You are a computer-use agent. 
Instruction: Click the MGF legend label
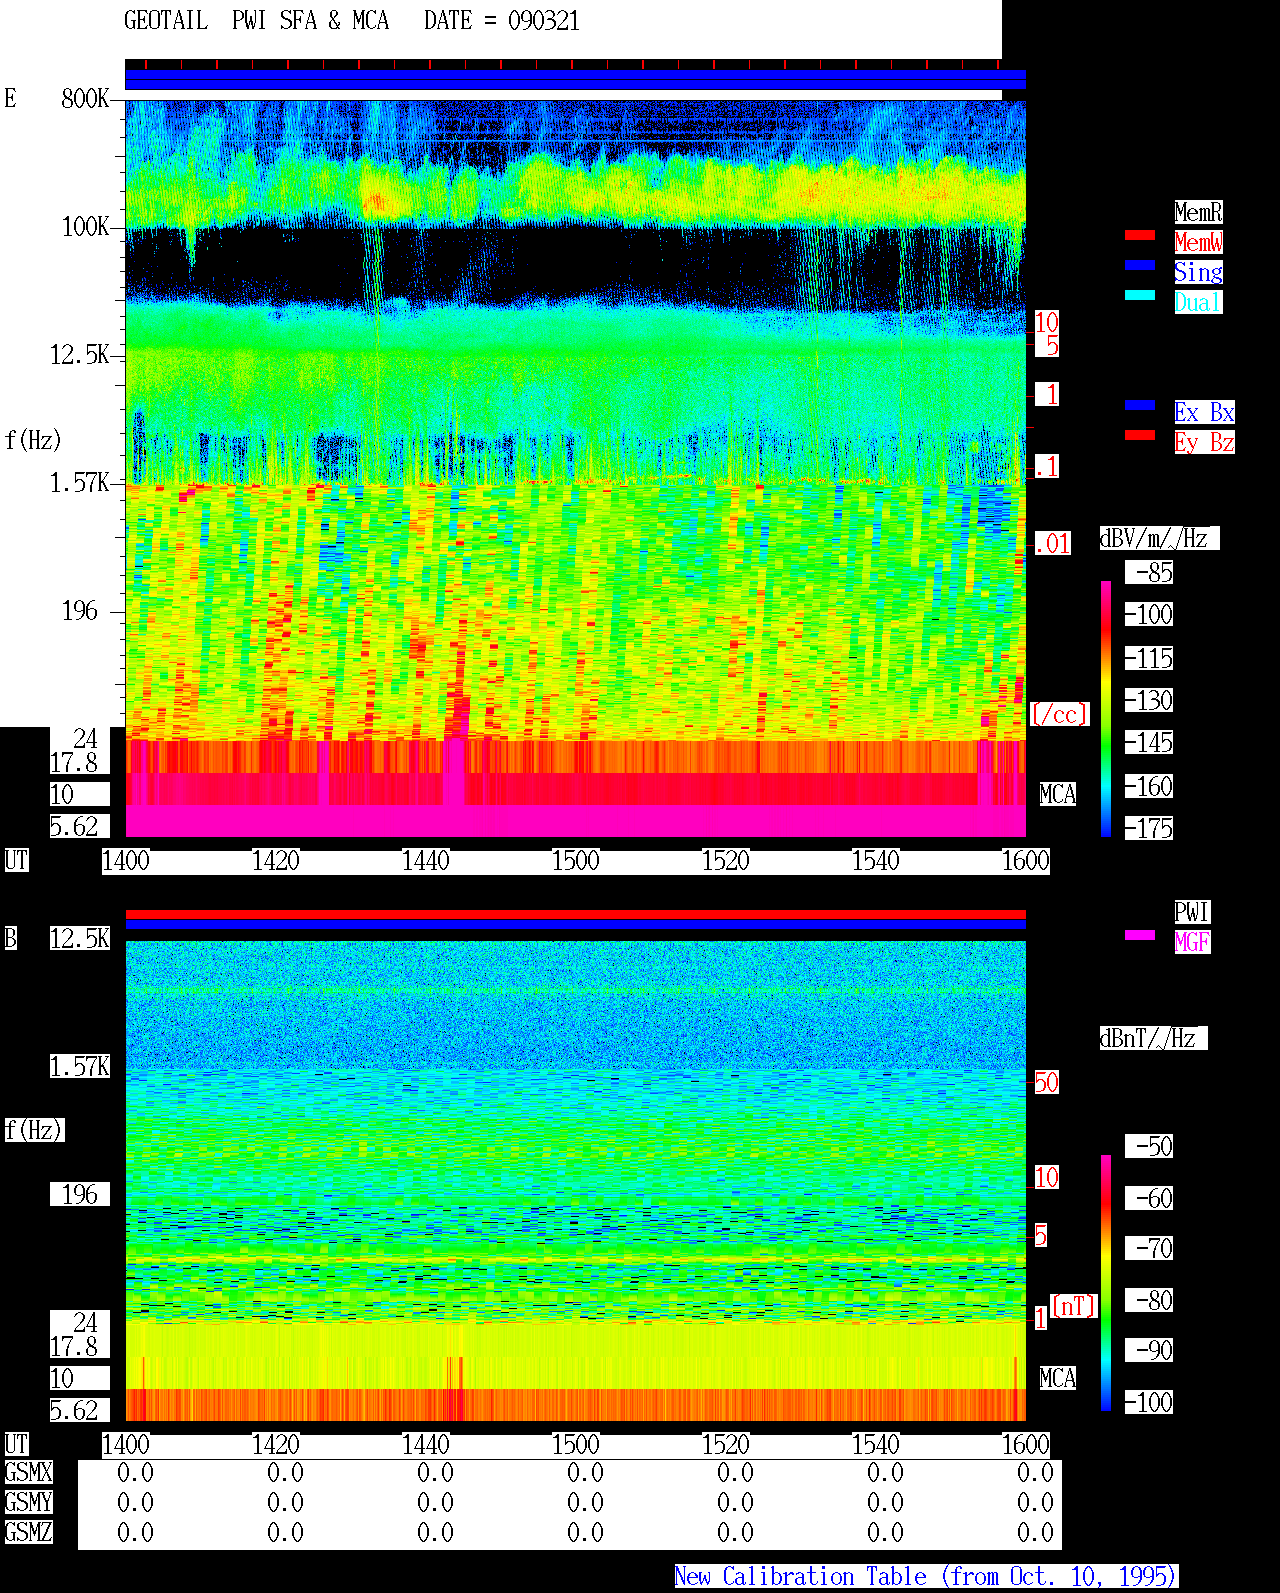(1192, 942)
